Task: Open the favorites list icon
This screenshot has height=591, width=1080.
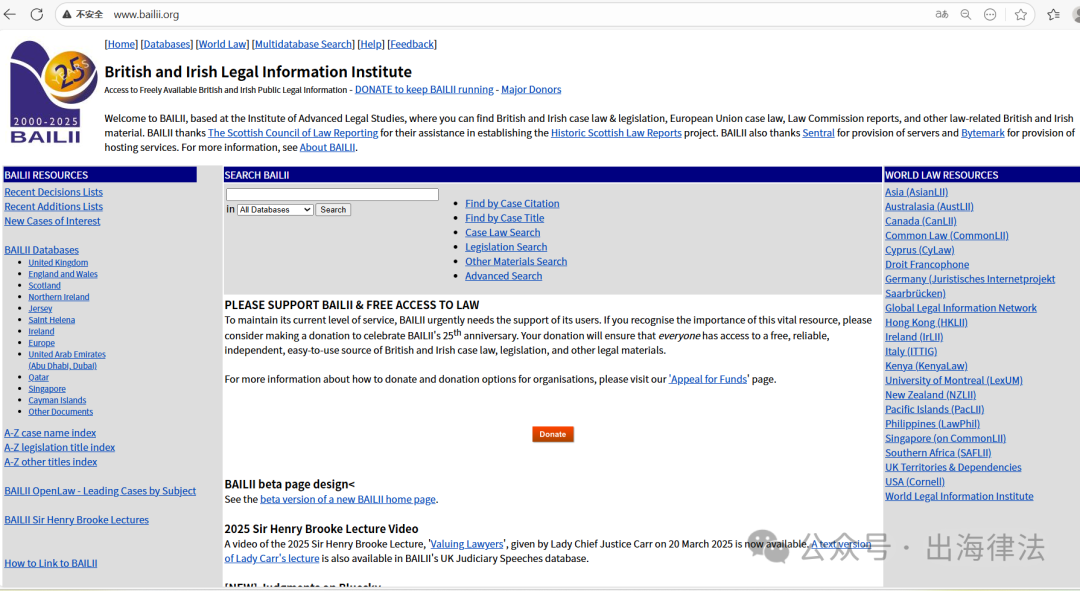Action: [x=1053, y=14]
